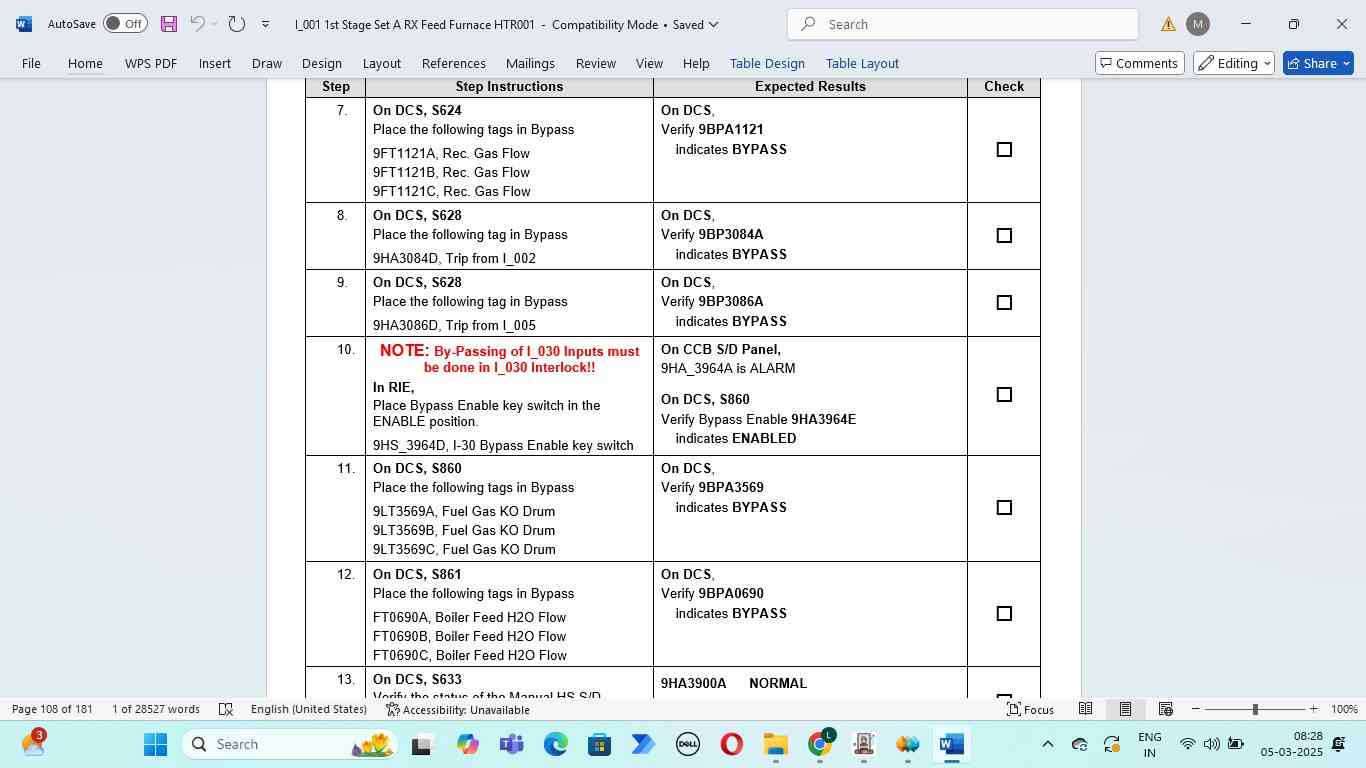Click the word count 1 of 28527 words
Image resolution: width=1366 pixels, height=768 pixels.
[156, 709]
